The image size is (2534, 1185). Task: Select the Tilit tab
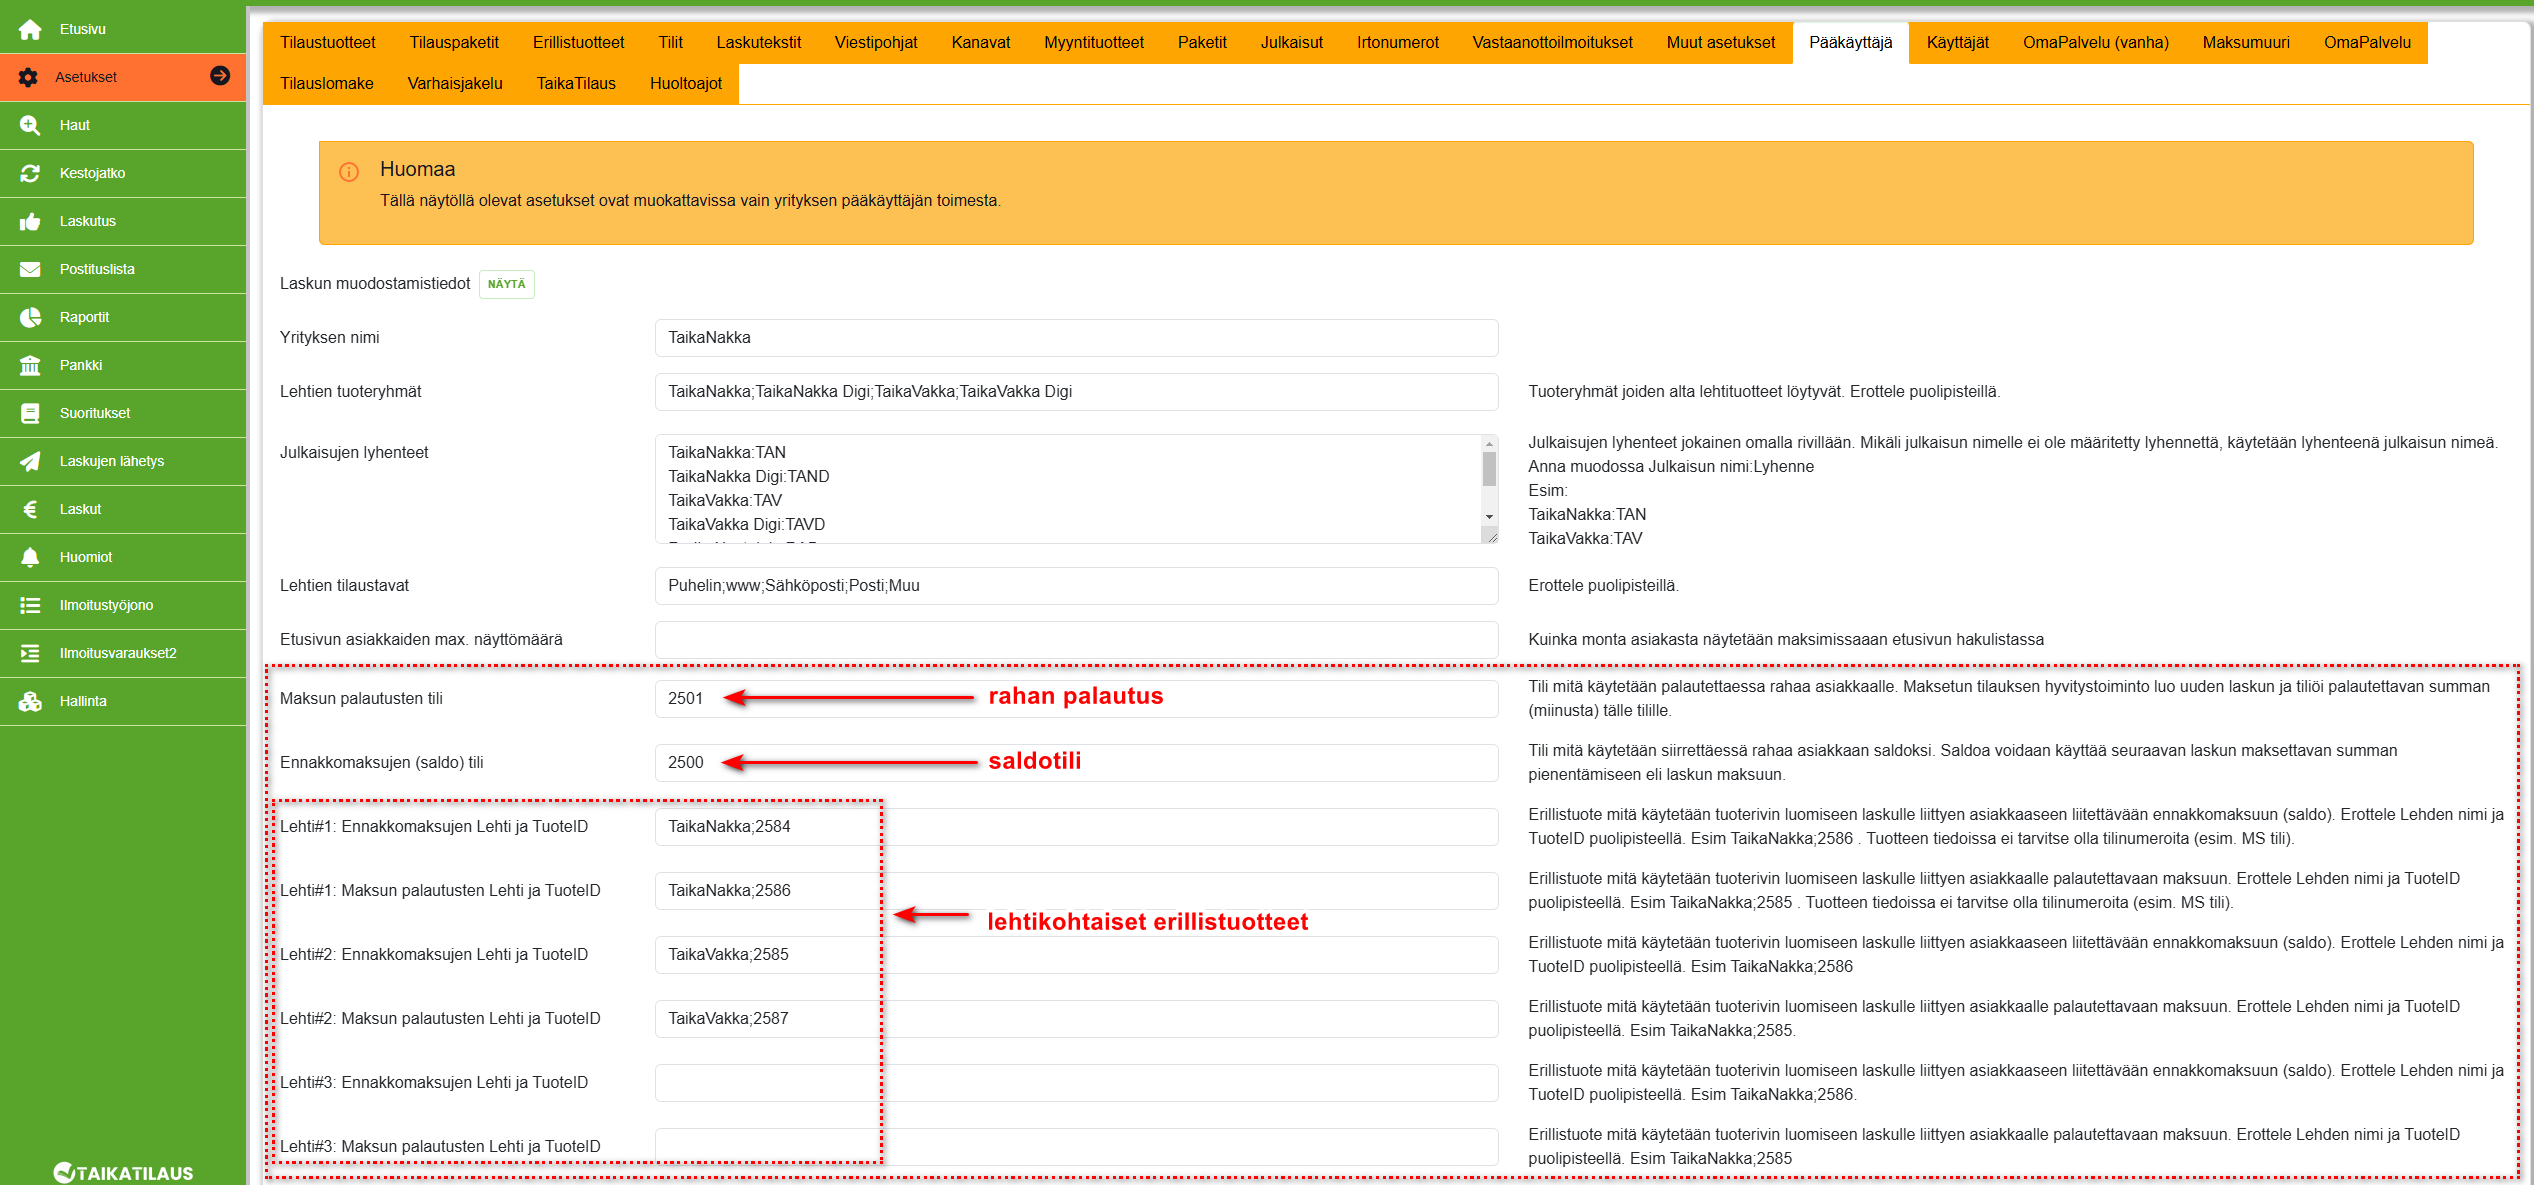tap(670, 42)
